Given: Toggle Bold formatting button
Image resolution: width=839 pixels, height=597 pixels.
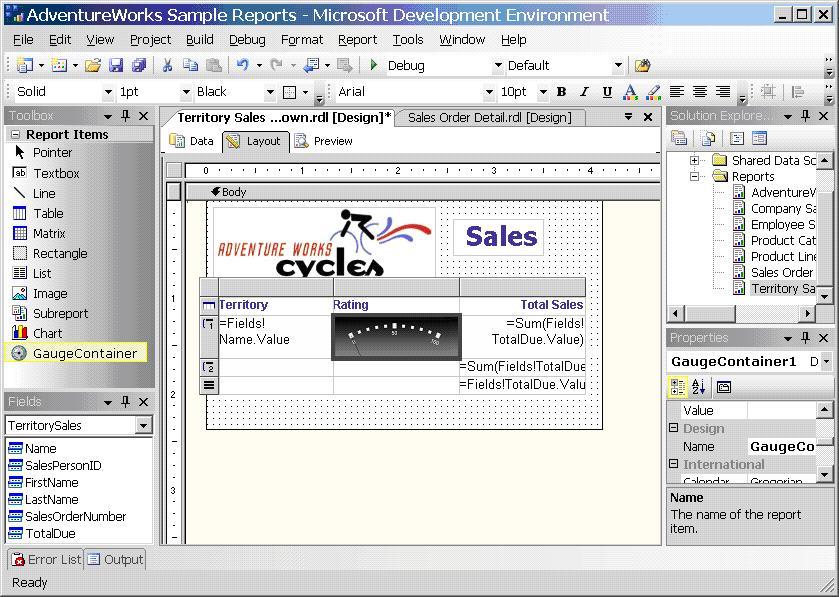Looking at the screenshot, I should pos(561,92).
